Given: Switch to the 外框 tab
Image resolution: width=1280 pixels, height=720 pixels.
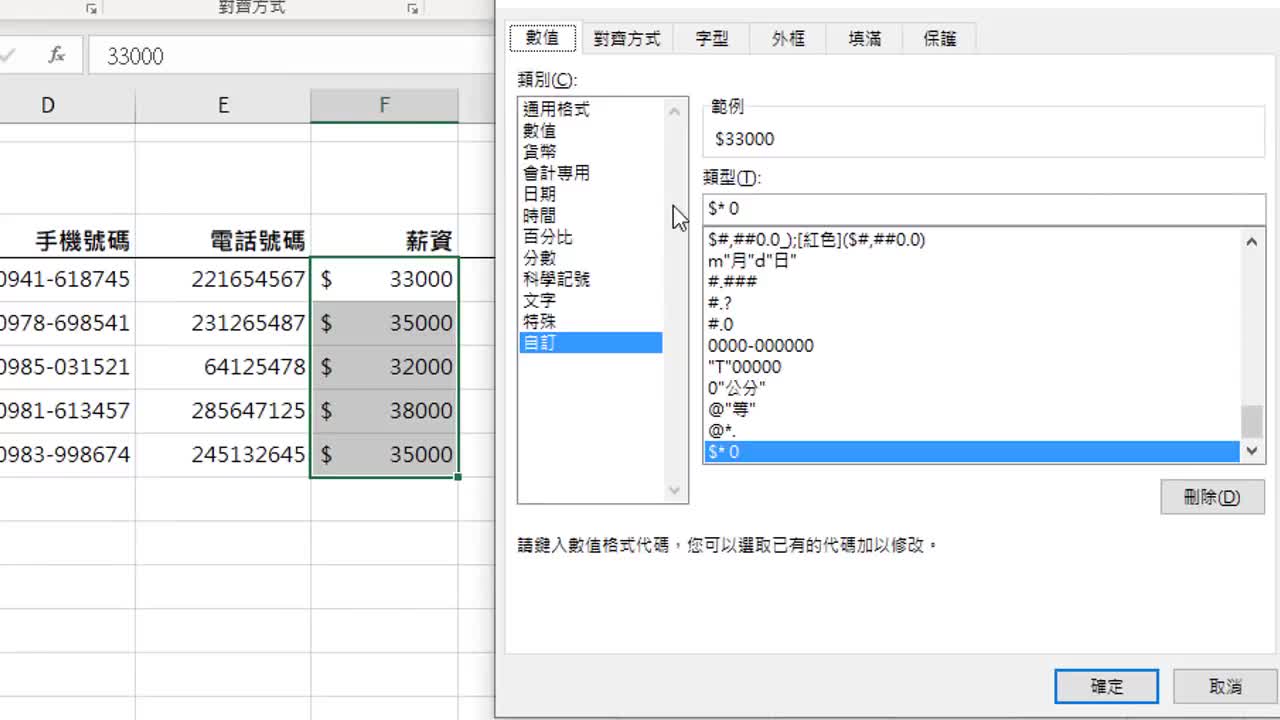Looking at the screenshot, I should click(787, 38).
